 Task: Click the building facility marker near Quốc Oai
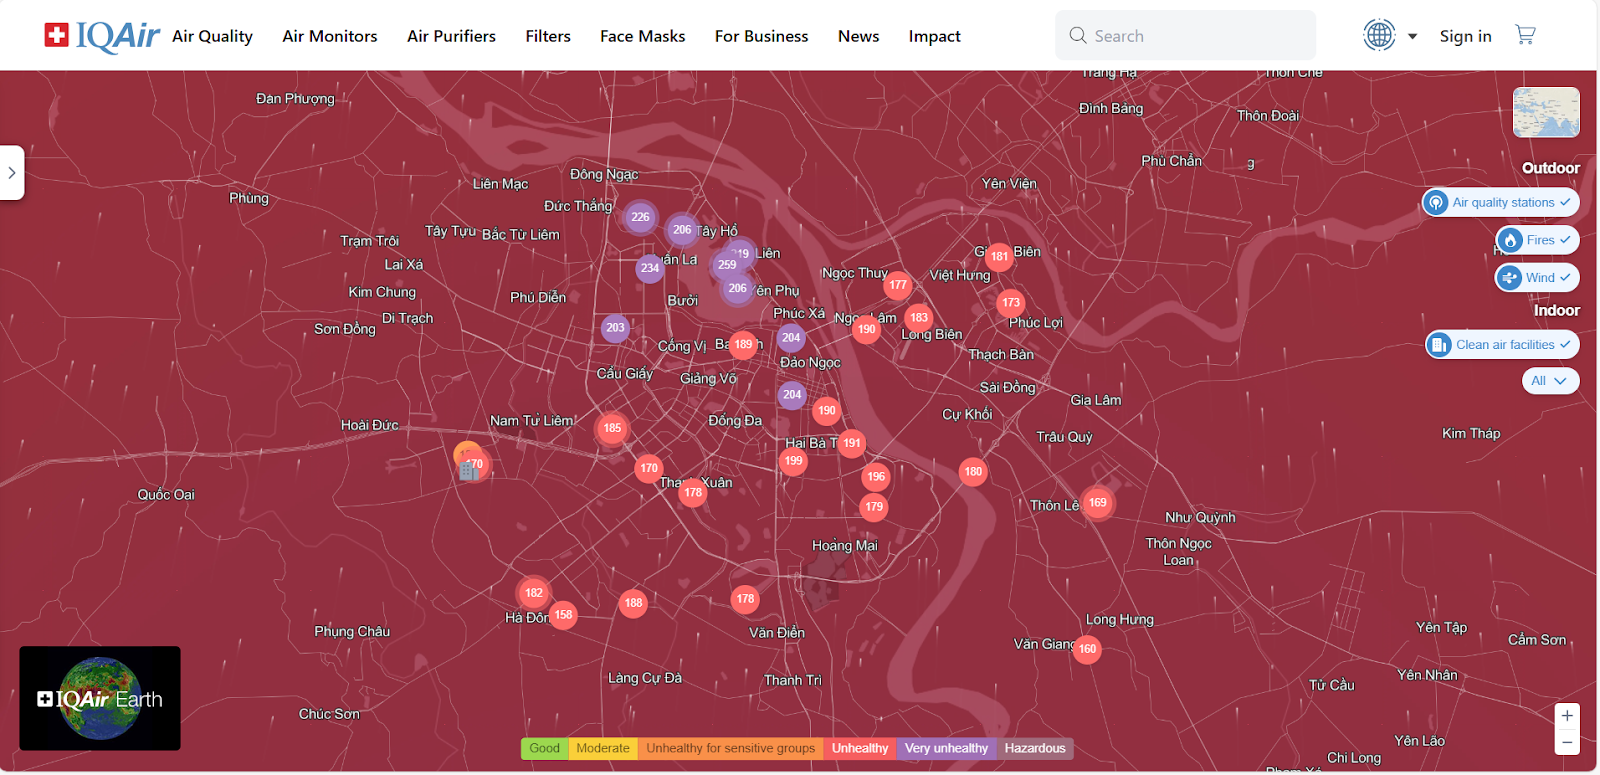(468, 469)
